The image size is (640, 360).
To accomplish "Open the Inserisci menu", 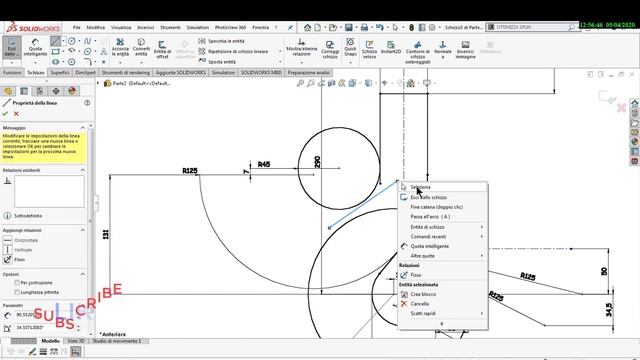I will click(145, 27).
